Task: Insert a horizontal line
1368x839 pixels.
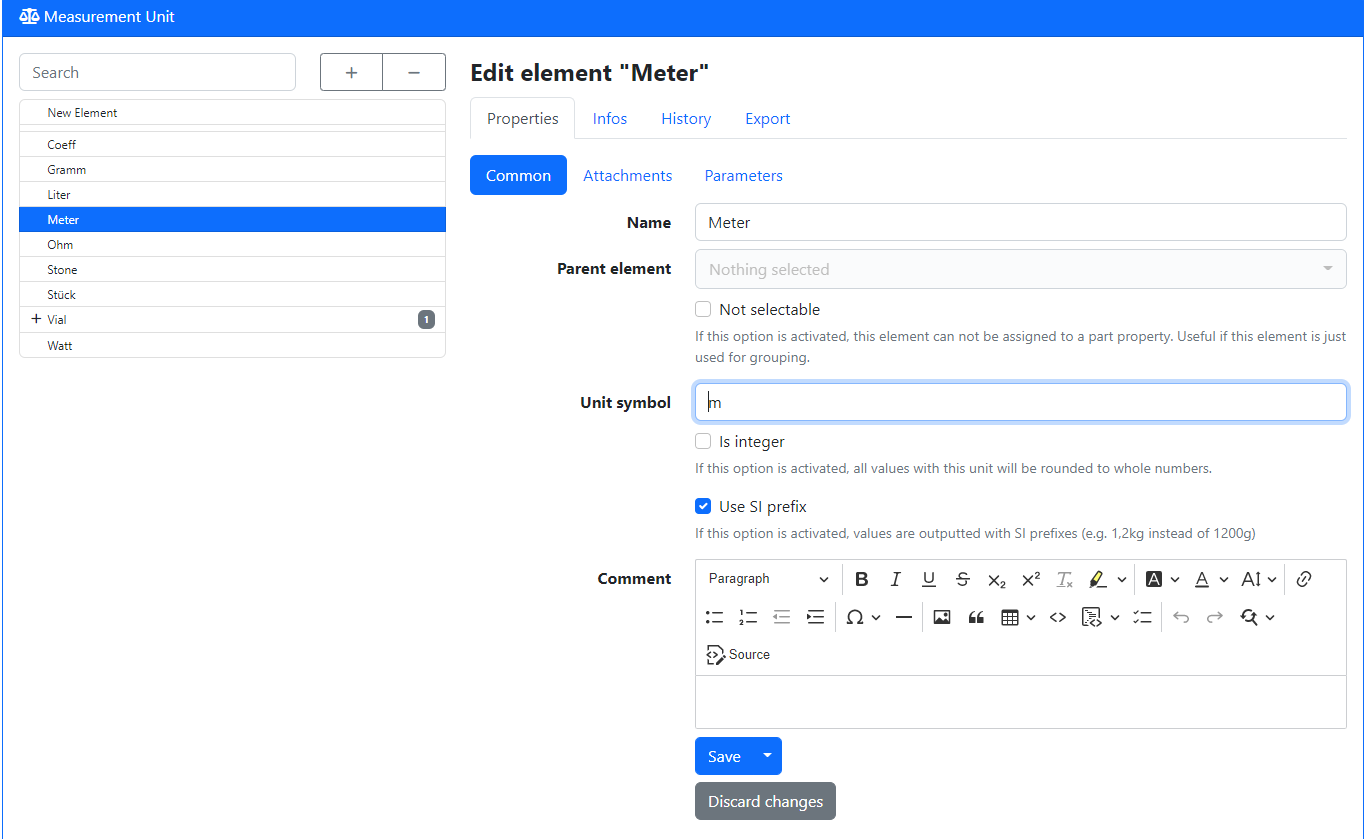Action: point(904,617)
